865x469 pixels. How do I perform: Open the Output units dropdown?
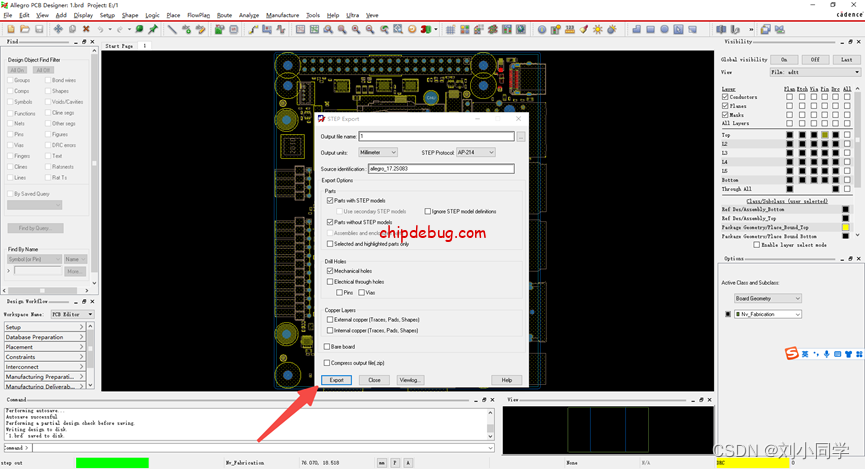(378, 152)
